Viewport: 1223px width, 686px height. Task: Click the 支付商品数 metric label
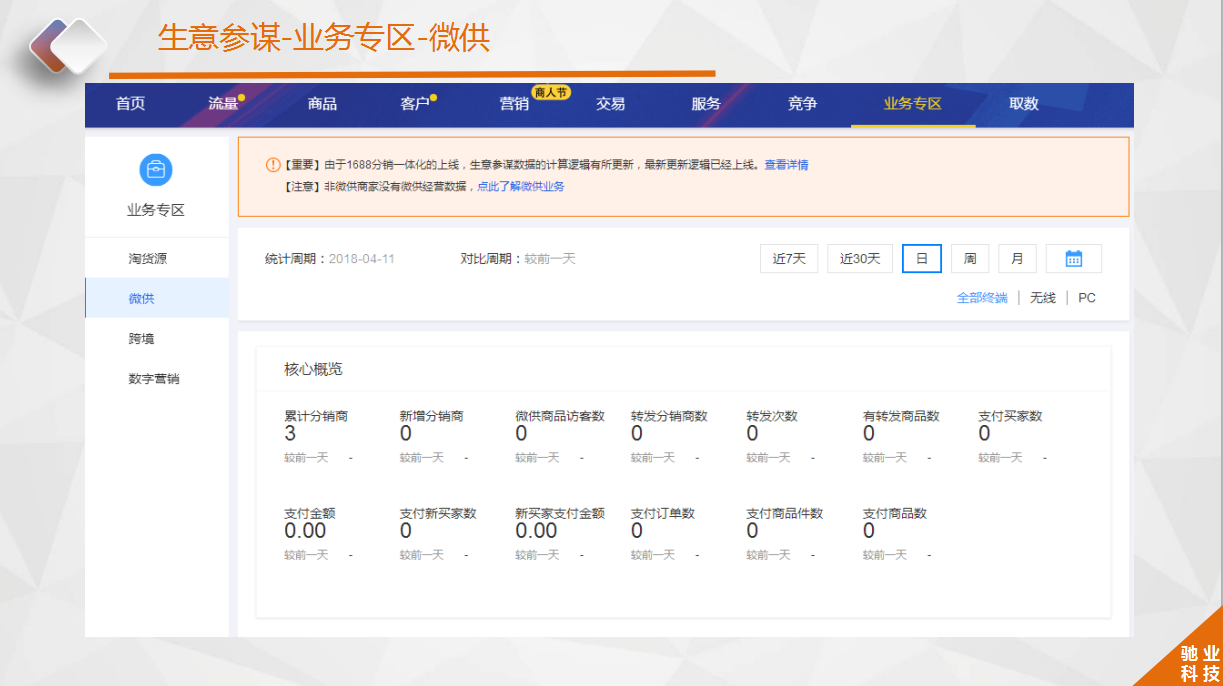pos(895,513)
